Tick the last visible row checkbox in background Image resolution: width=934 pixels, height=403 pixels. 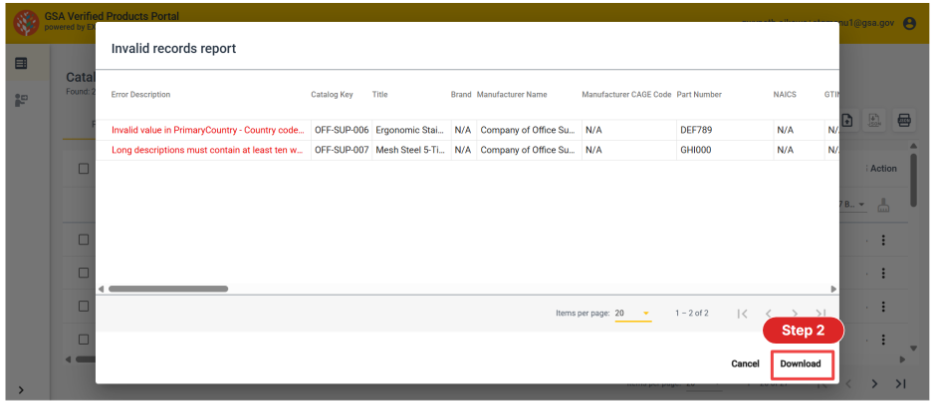(x=84, y=339)
